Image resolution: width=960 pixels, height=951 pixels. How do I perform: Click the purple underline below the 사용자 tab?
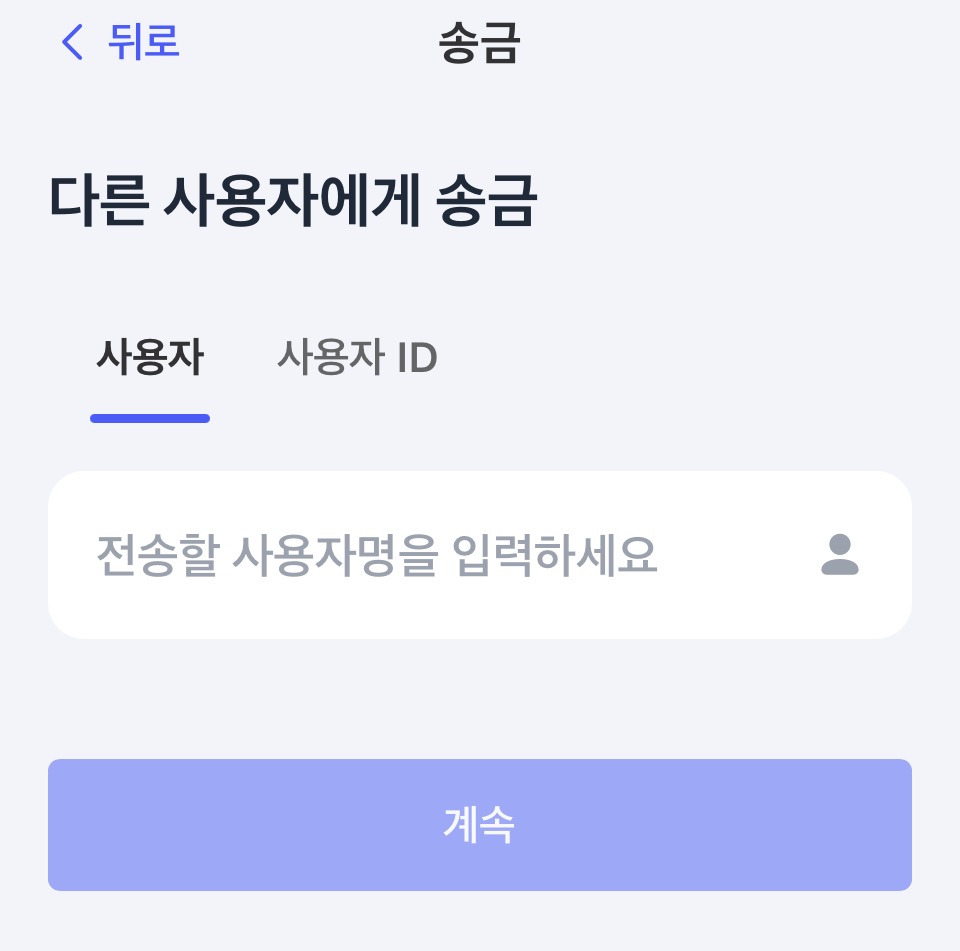[150, 418]
